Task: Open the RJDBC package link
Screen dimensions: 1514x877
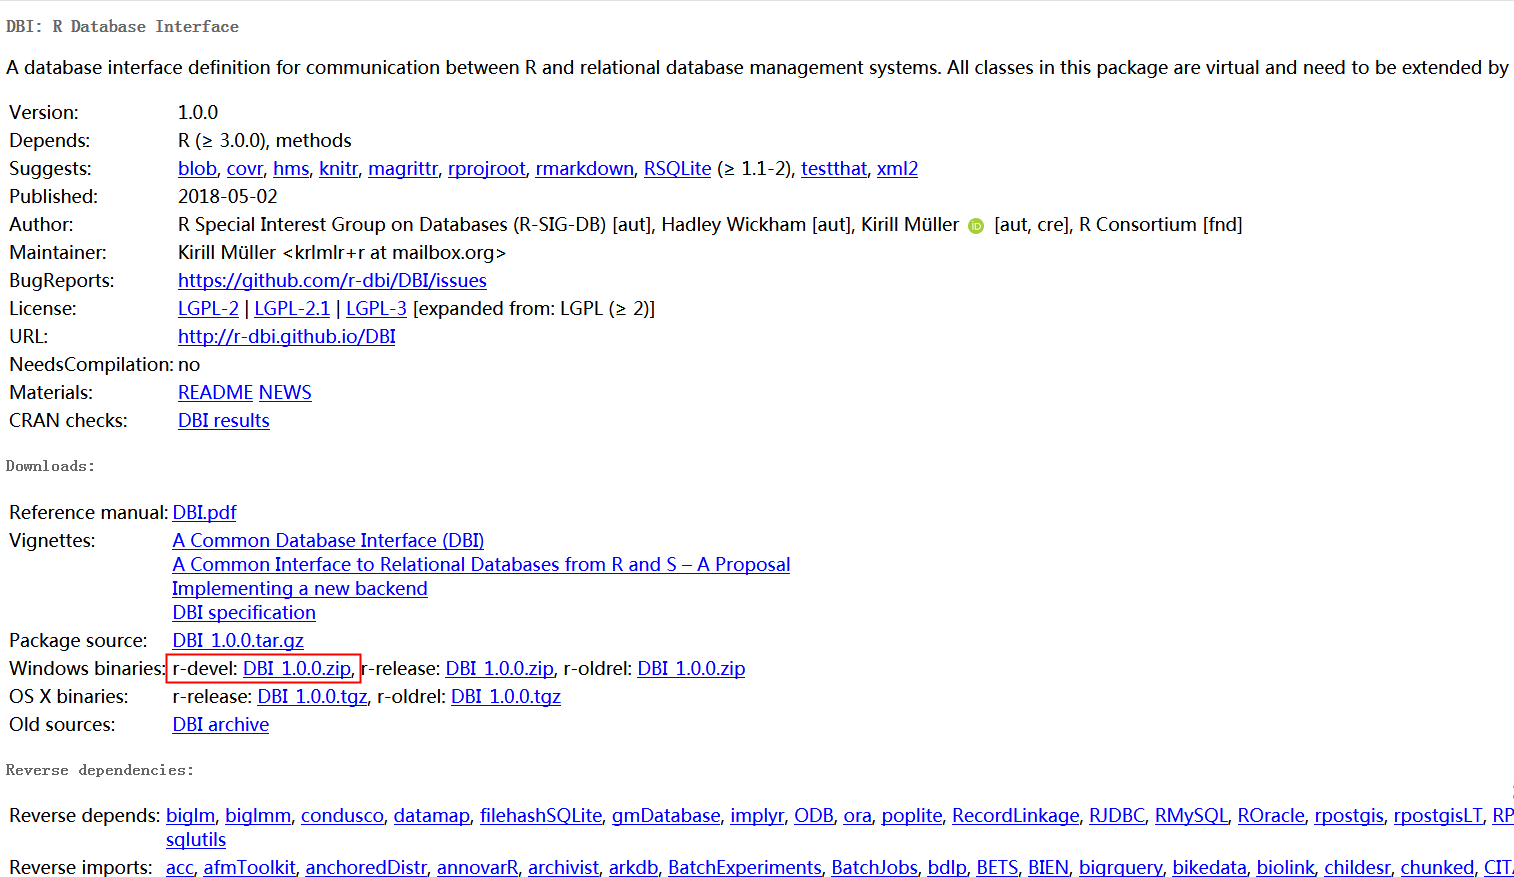Action: point(1117,816)
